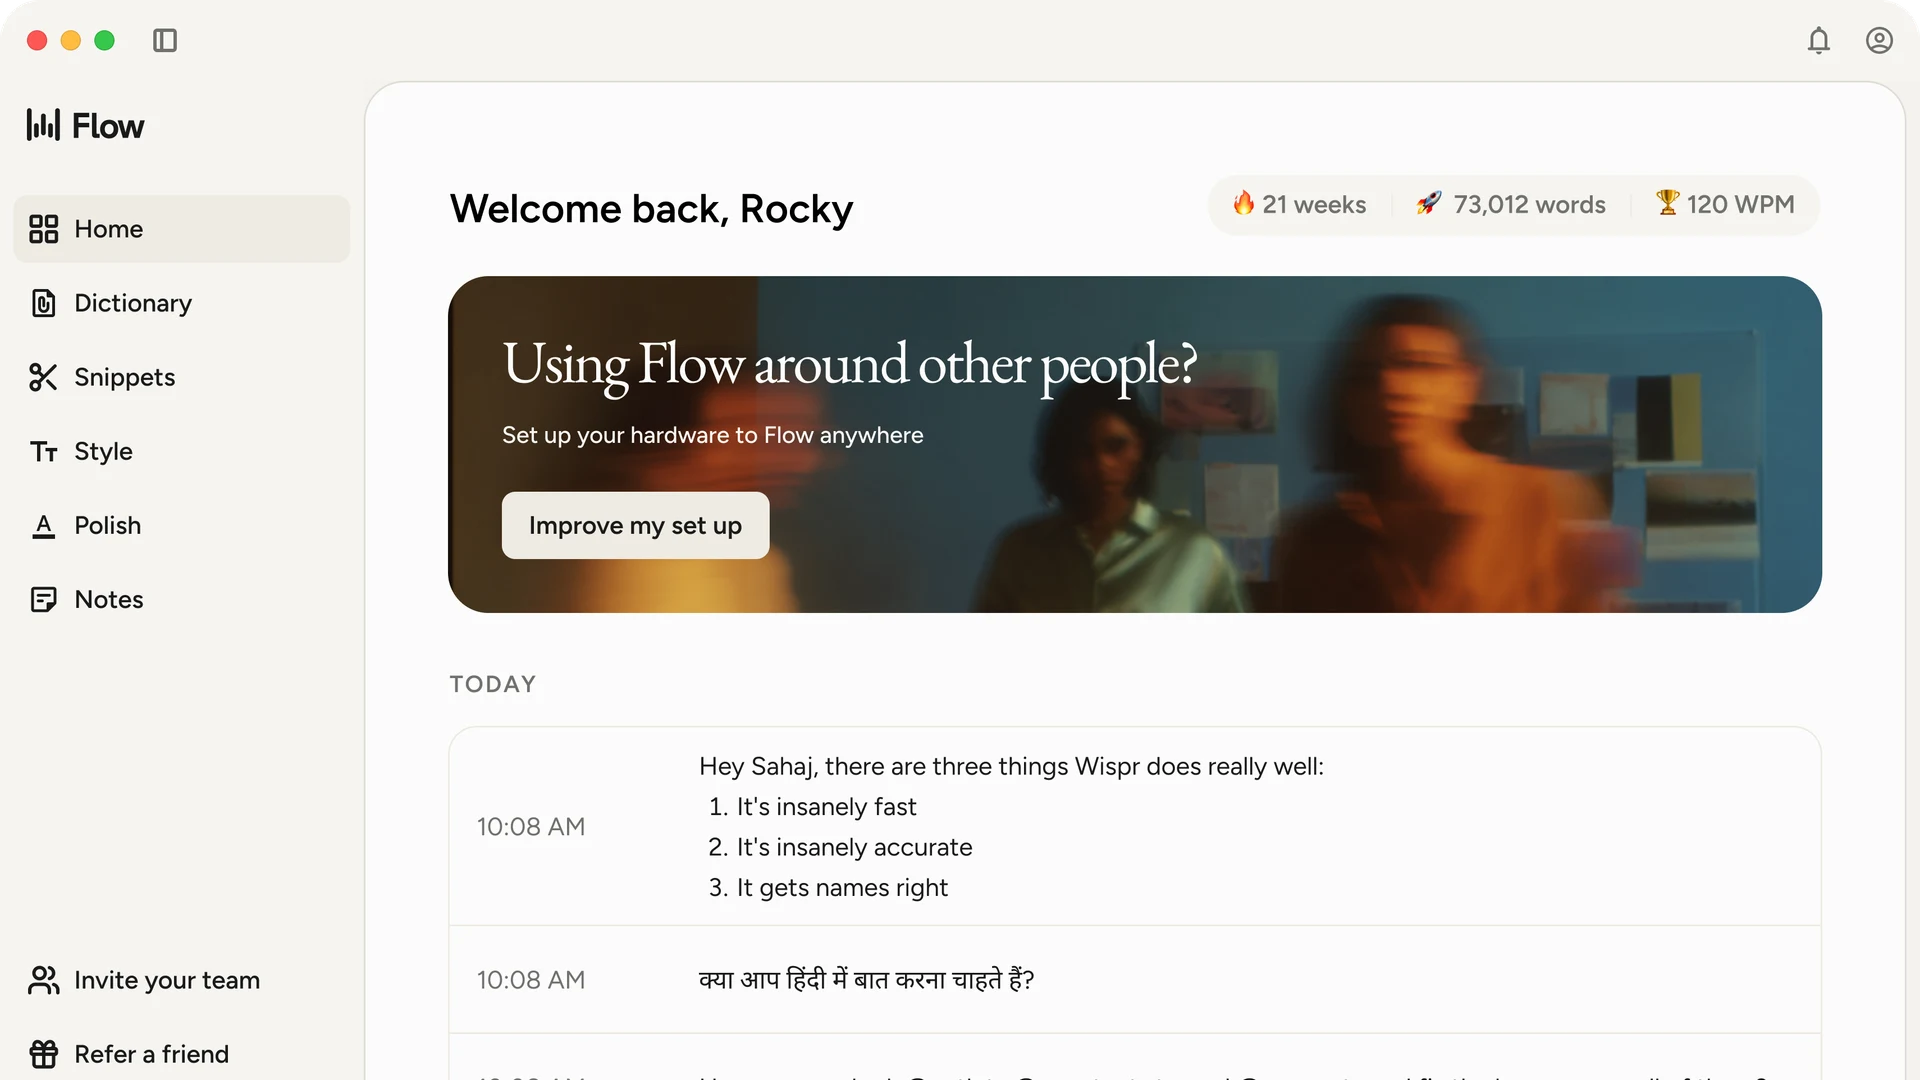Screen dimensions: 1920x1080
Task: Click the Style typography icon
Action: (x=44, y=452)
